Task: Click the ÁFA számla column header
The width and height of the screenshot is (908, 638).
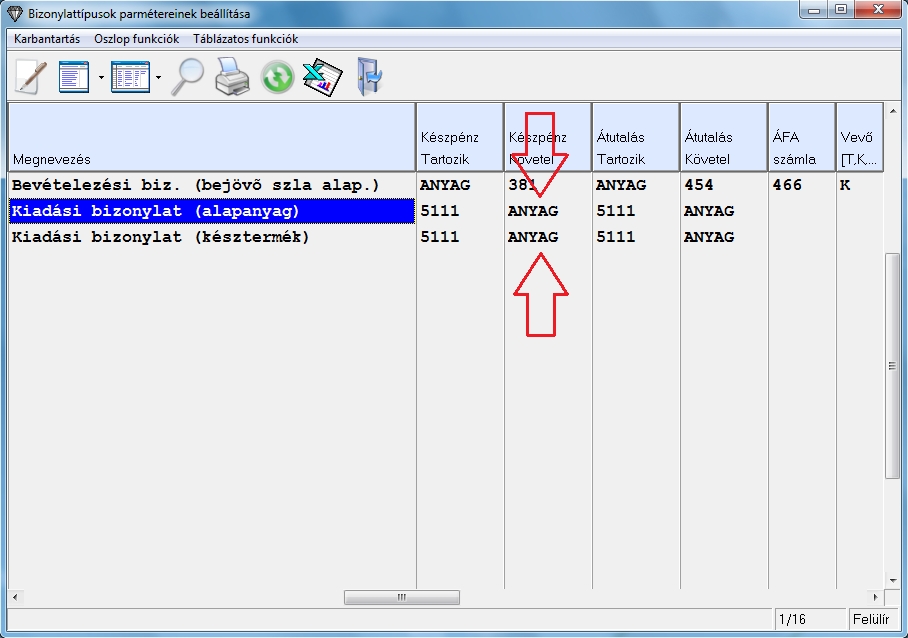Action: [x=801, y=137]
